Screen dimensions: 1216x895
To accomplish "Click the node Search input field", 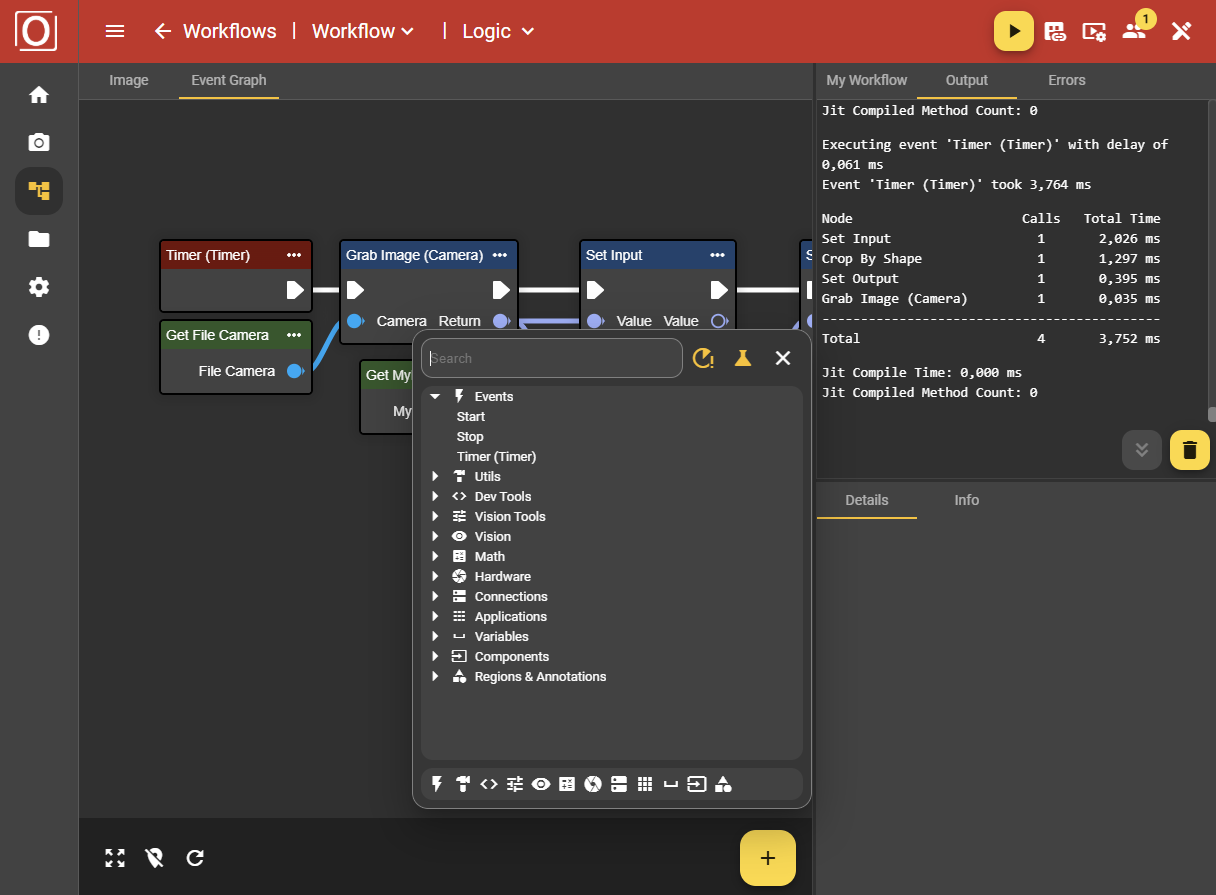I will pos(552,358).
